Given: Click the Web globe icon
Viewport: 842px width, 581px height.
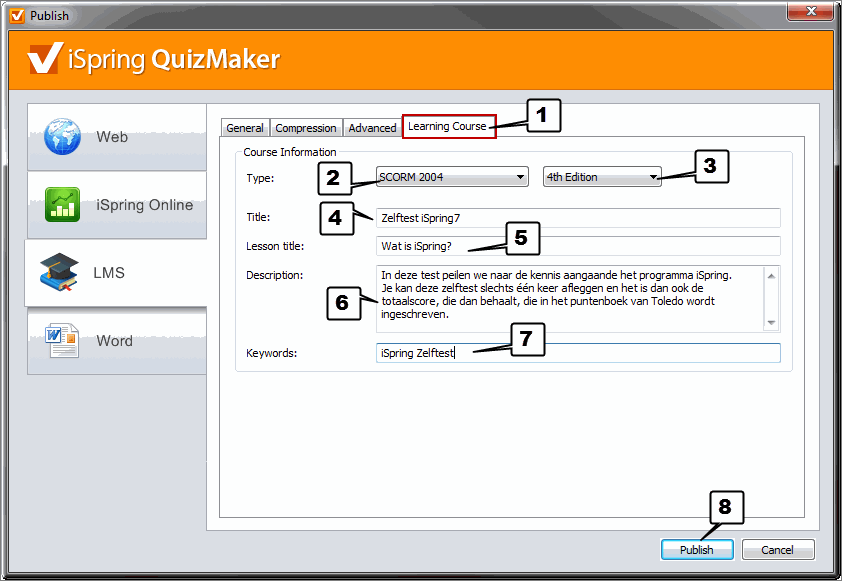Looking at the screenshot, I should pos(62,136).
